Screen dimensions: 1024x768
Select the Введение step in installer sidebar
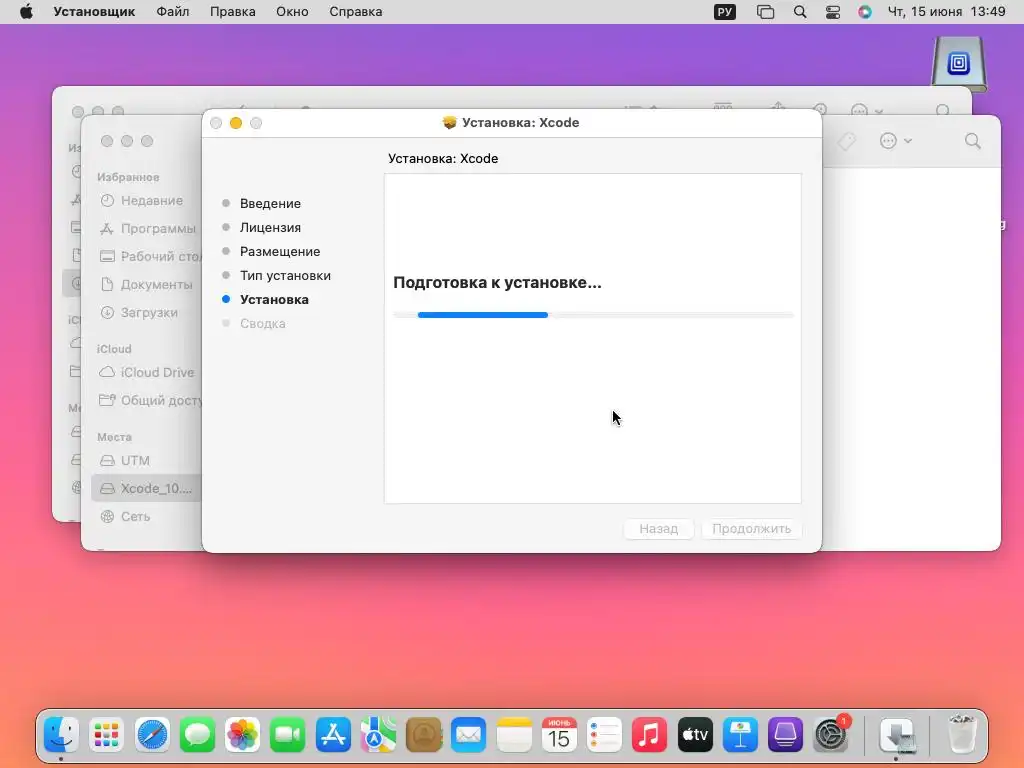[x=270, y=203]
